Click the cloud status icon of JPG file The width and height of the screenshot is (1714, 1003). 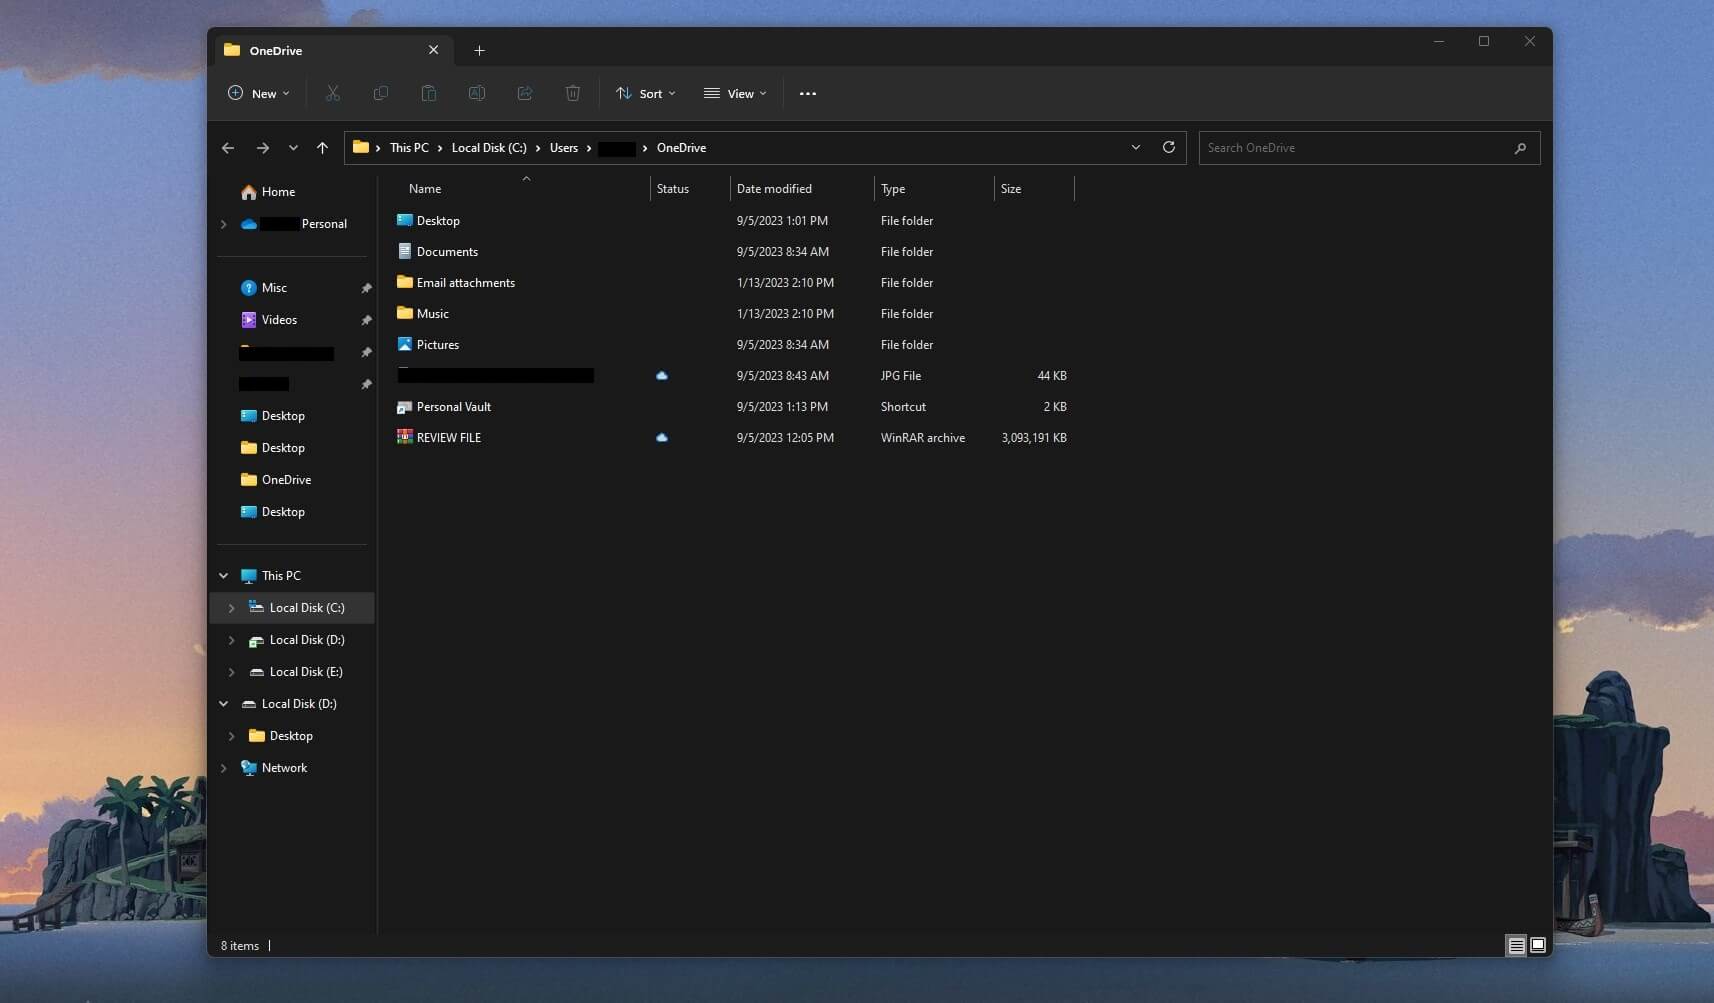[x=662, y=376]
